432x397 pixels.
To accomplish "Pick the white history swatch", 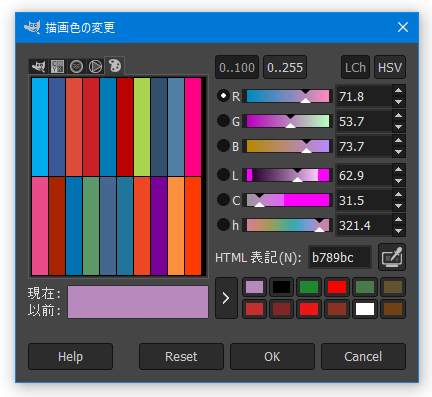I will click(365, 309).
